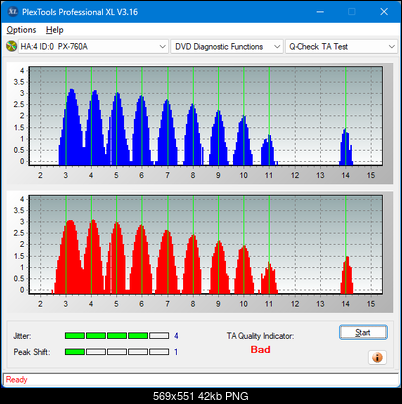Click the PlexTools XL app icon in title bar
The image size is (402, 404).
click(x=12, y=12)
